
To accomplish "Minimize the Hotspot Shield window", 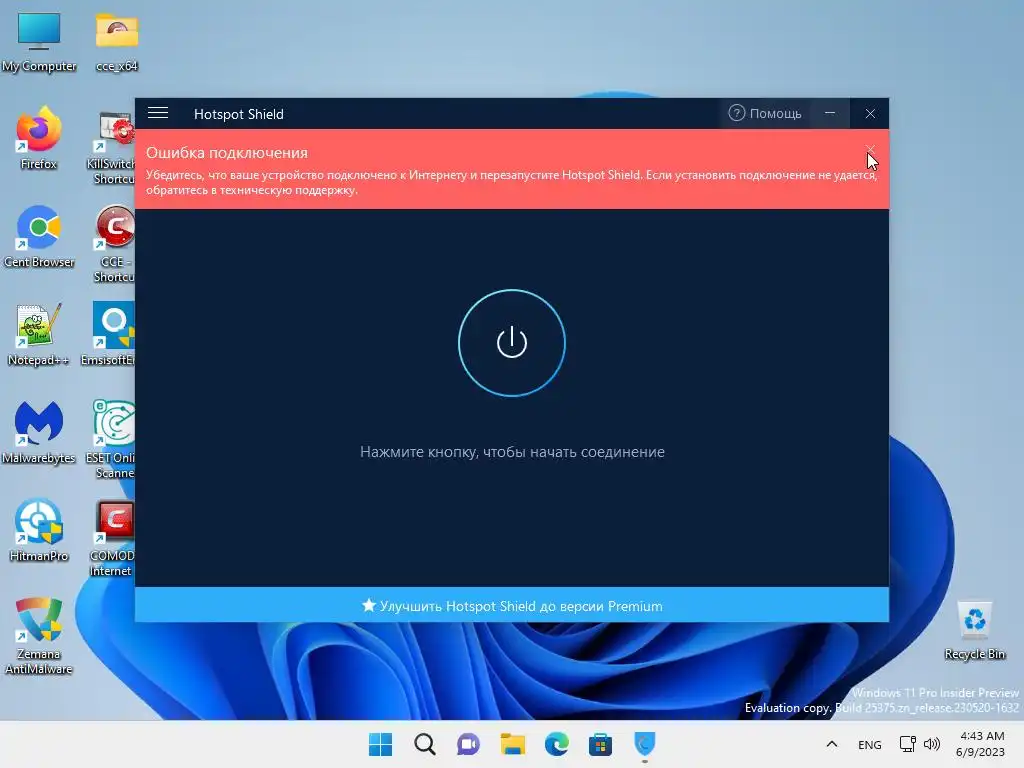I will [830, 114].
